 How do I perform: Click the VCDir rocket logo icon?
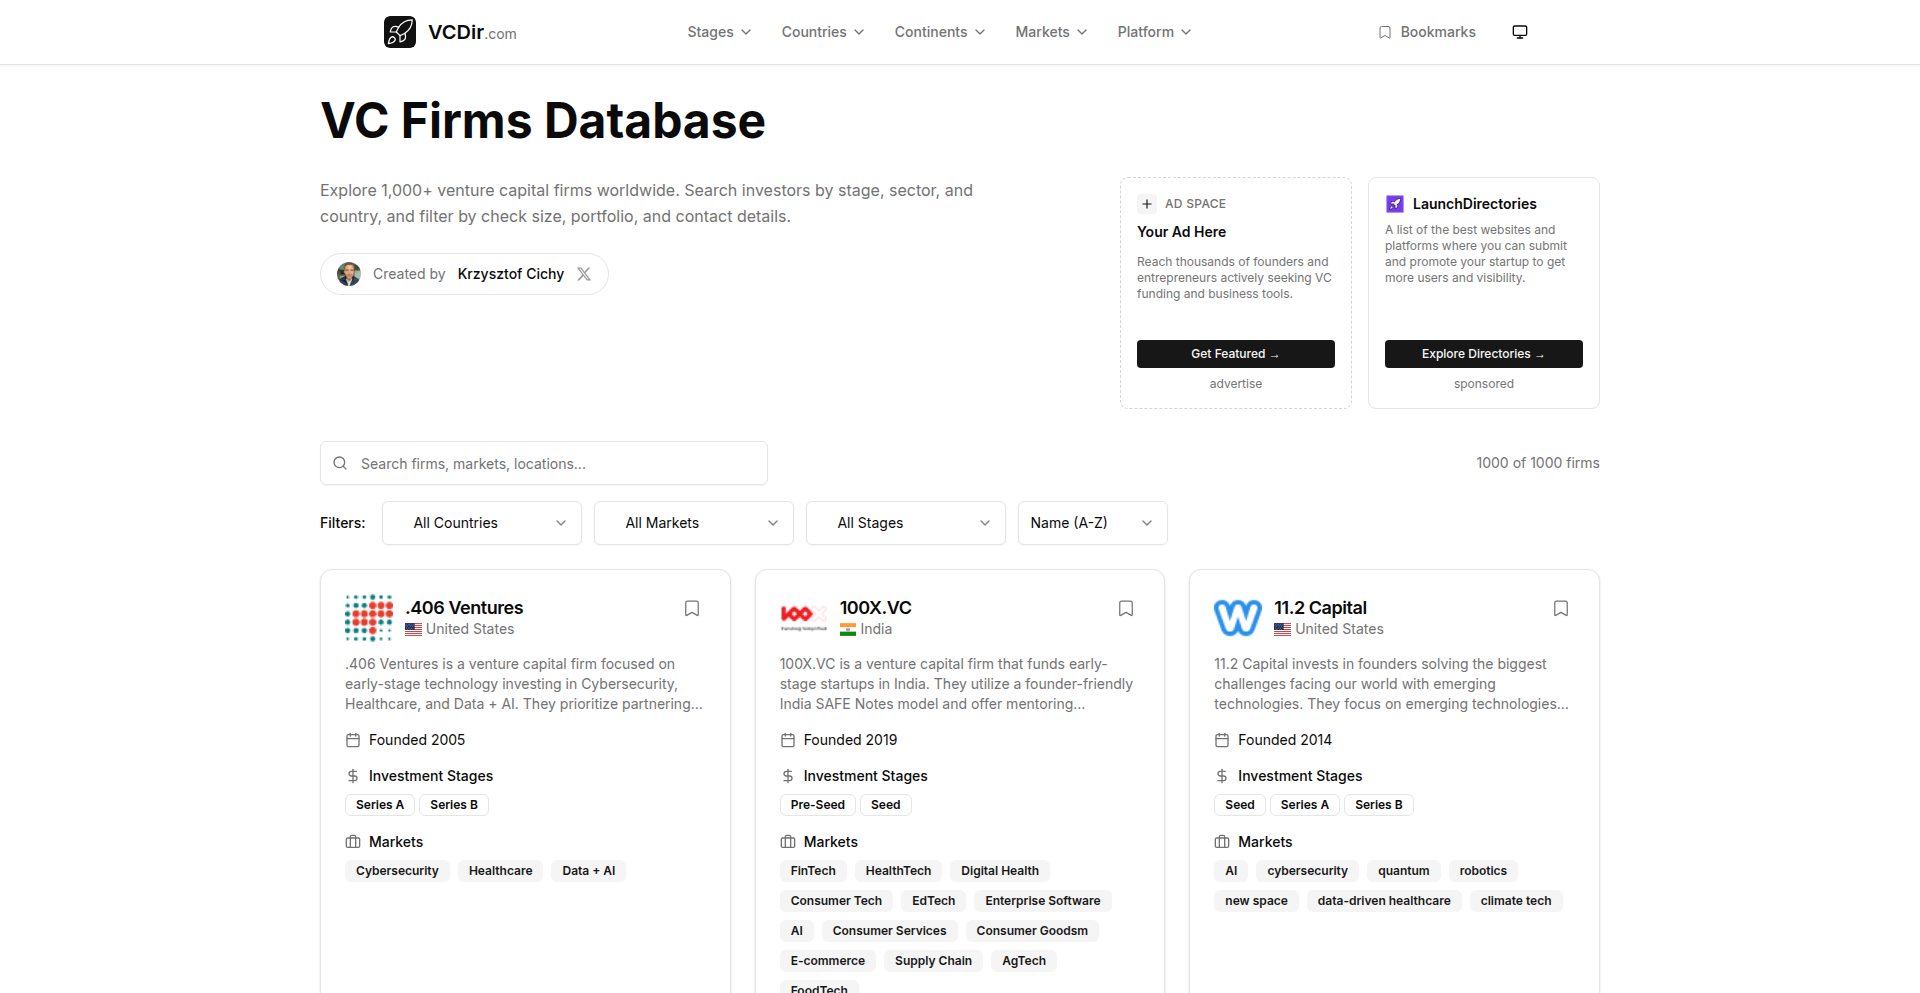point(400,32)
